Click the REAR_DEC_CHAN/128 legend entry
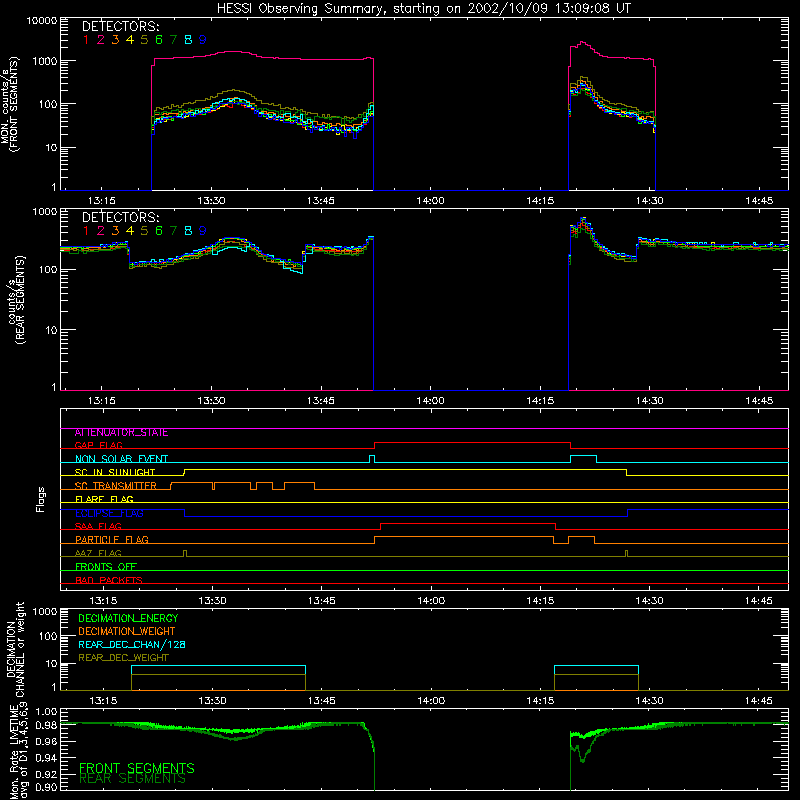This screenshot has height=800, width=800. pyautogui.click(x=132, y=645)
